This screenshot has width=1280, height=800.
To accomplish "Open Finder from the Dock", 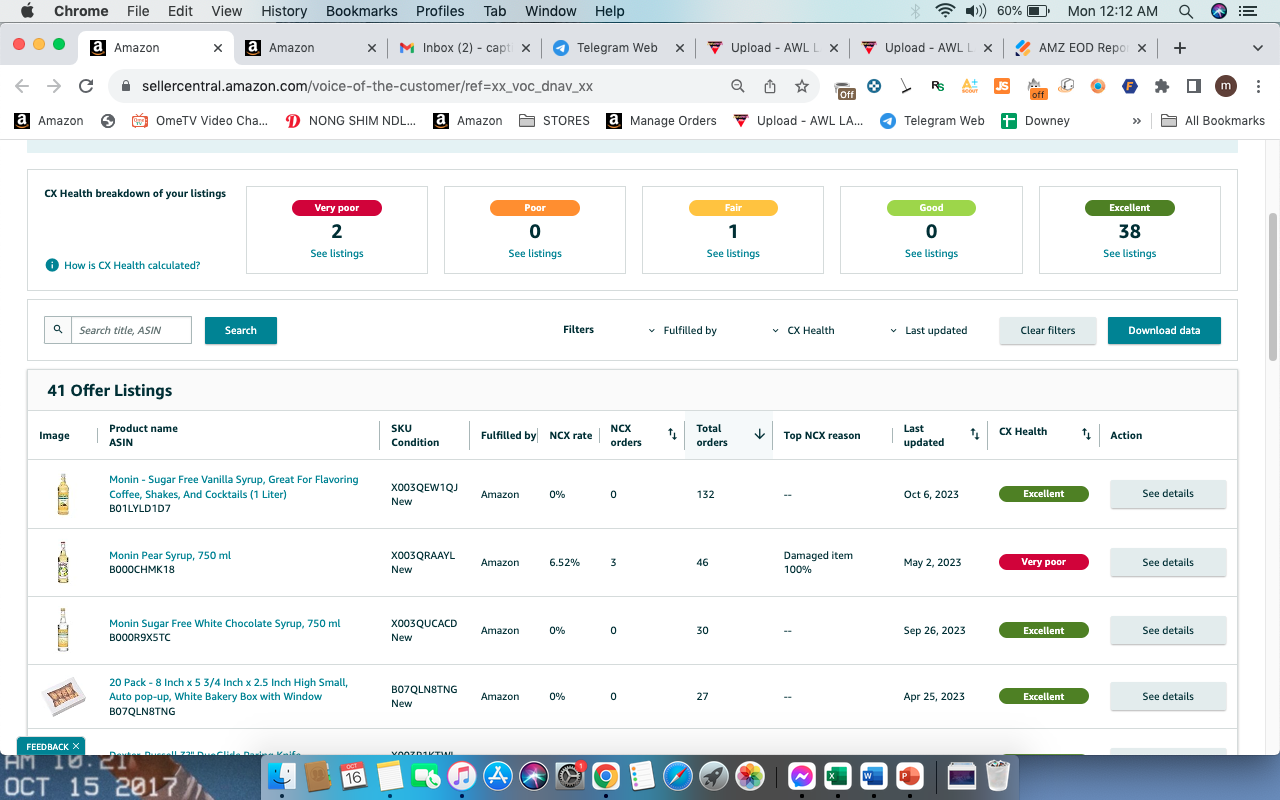I will pyautogui.click(x=284, y=775).
